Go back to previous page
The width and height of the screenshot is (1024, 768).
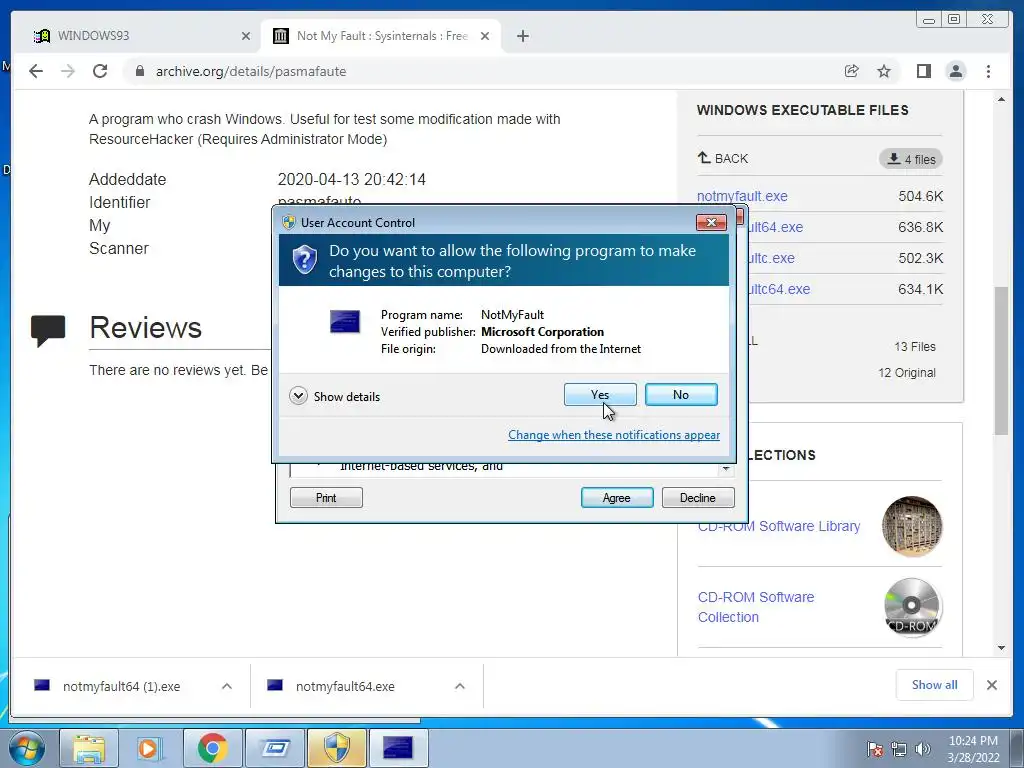pyautogui.click(x=36, y=71)
